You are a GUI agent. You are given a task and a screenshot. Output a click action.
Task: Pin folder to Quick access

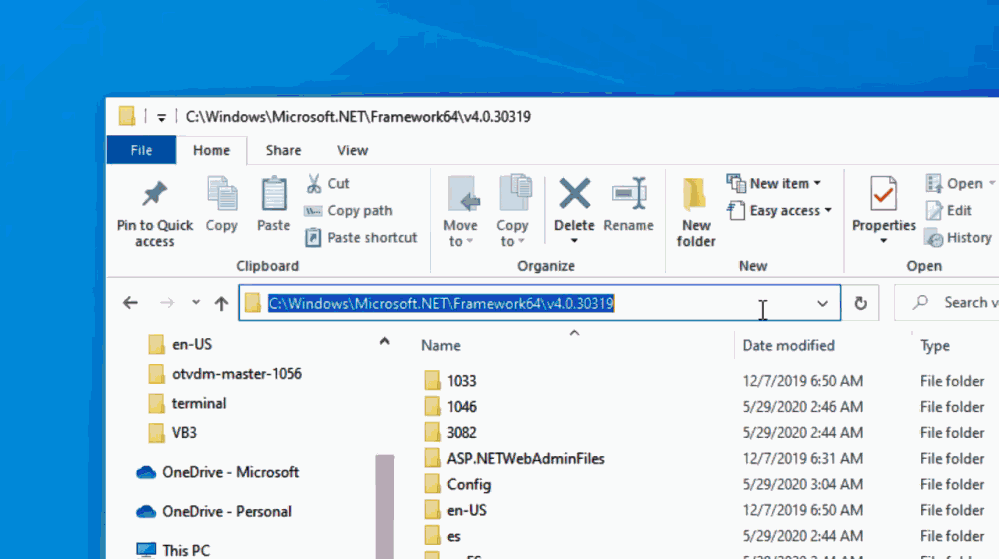pos(155,212)
